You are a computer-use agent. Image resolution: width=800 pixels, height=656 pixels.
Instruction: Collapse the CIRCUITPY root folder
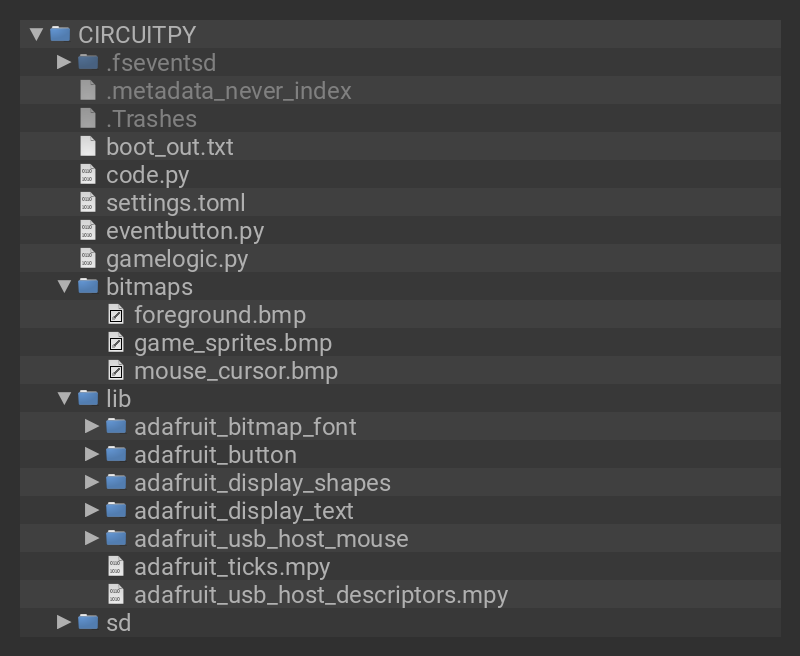[37, 35]
